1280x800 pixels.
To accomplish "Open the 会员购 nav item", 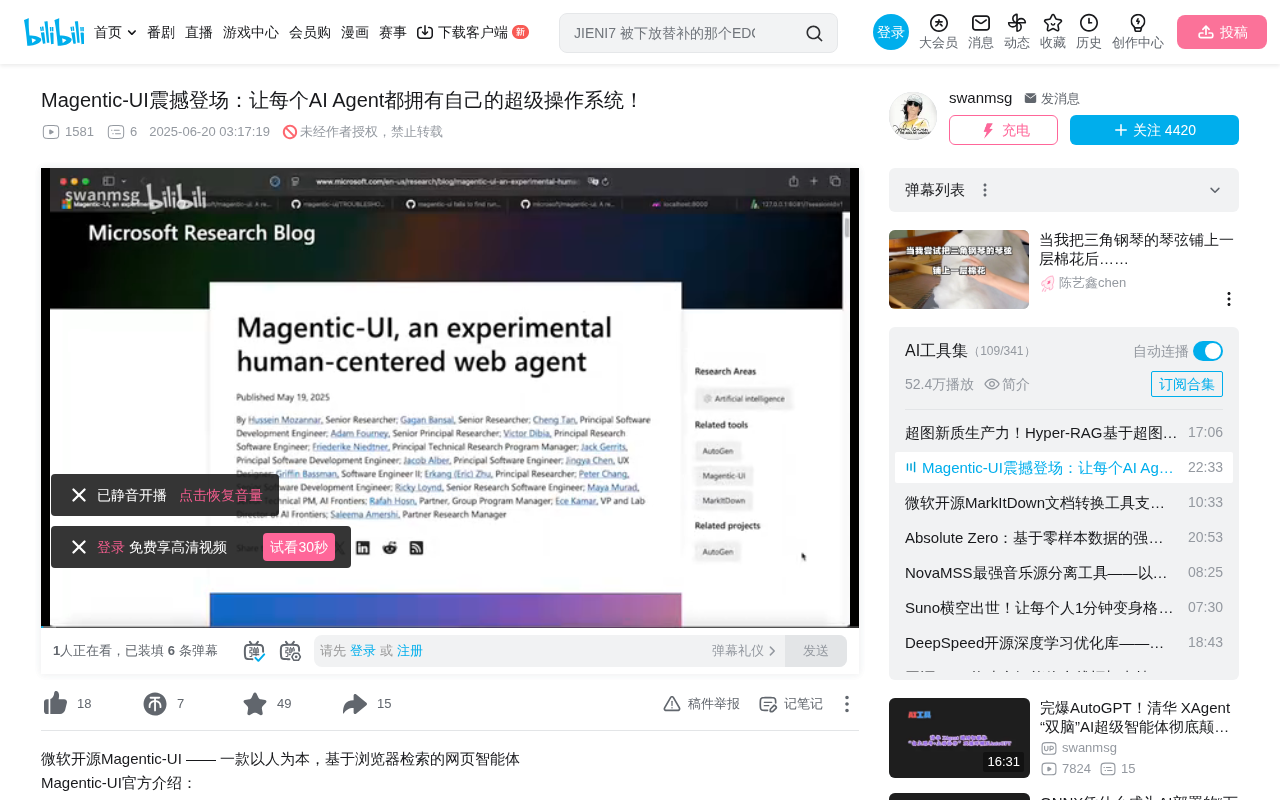I will click(x=310, y=32).
